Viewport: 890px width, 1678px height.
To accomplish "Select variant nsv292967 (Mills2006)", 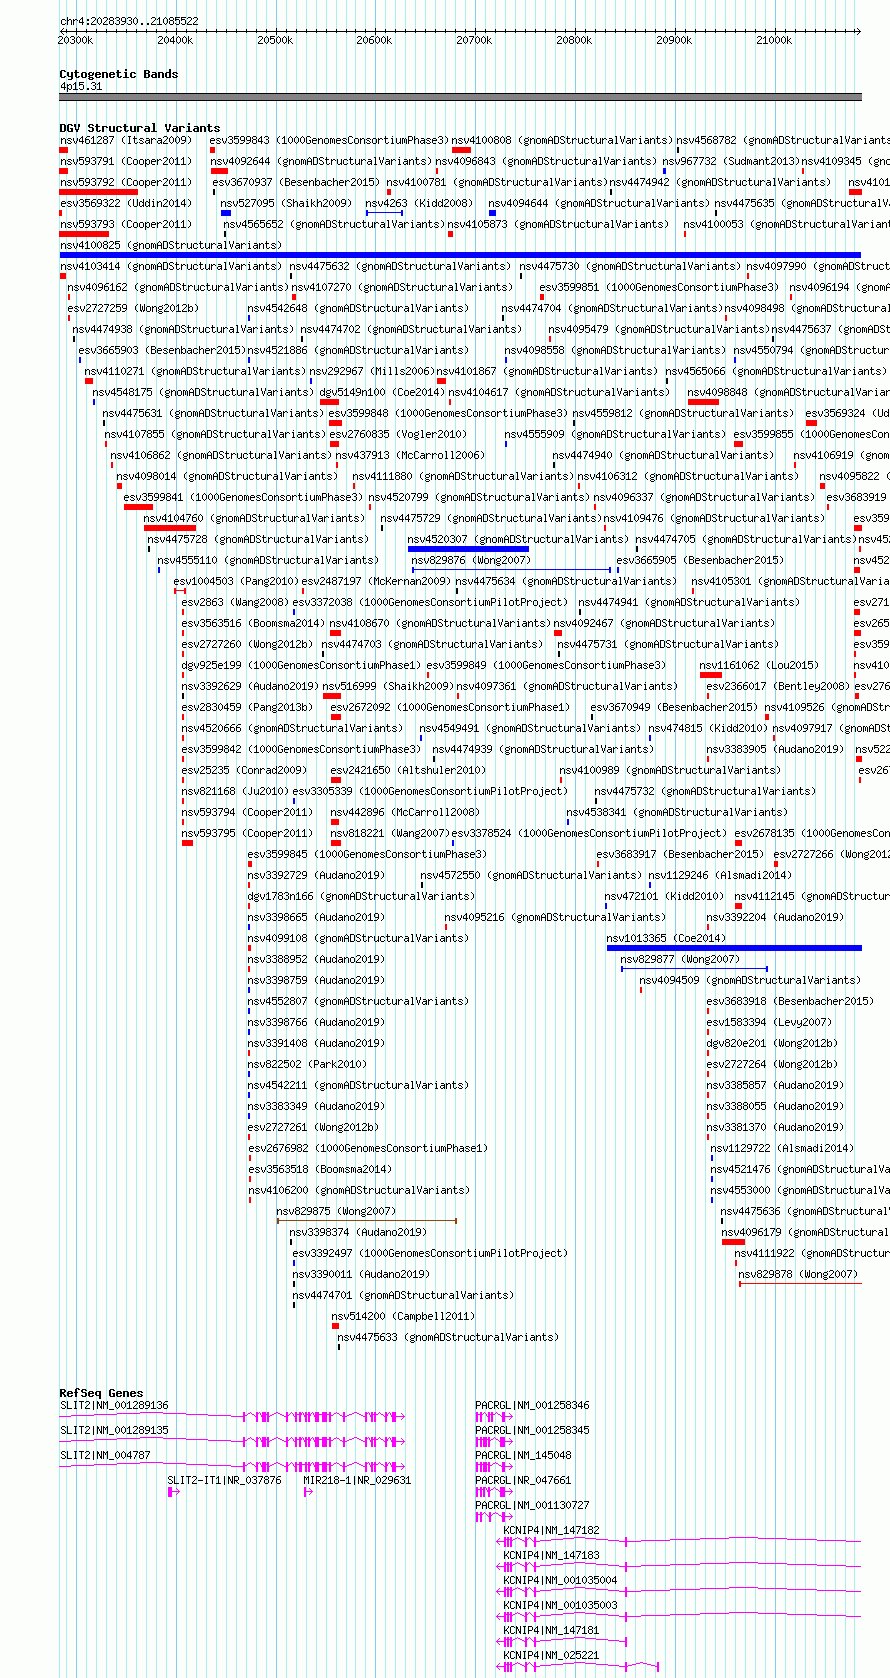I will coord(372,371).
